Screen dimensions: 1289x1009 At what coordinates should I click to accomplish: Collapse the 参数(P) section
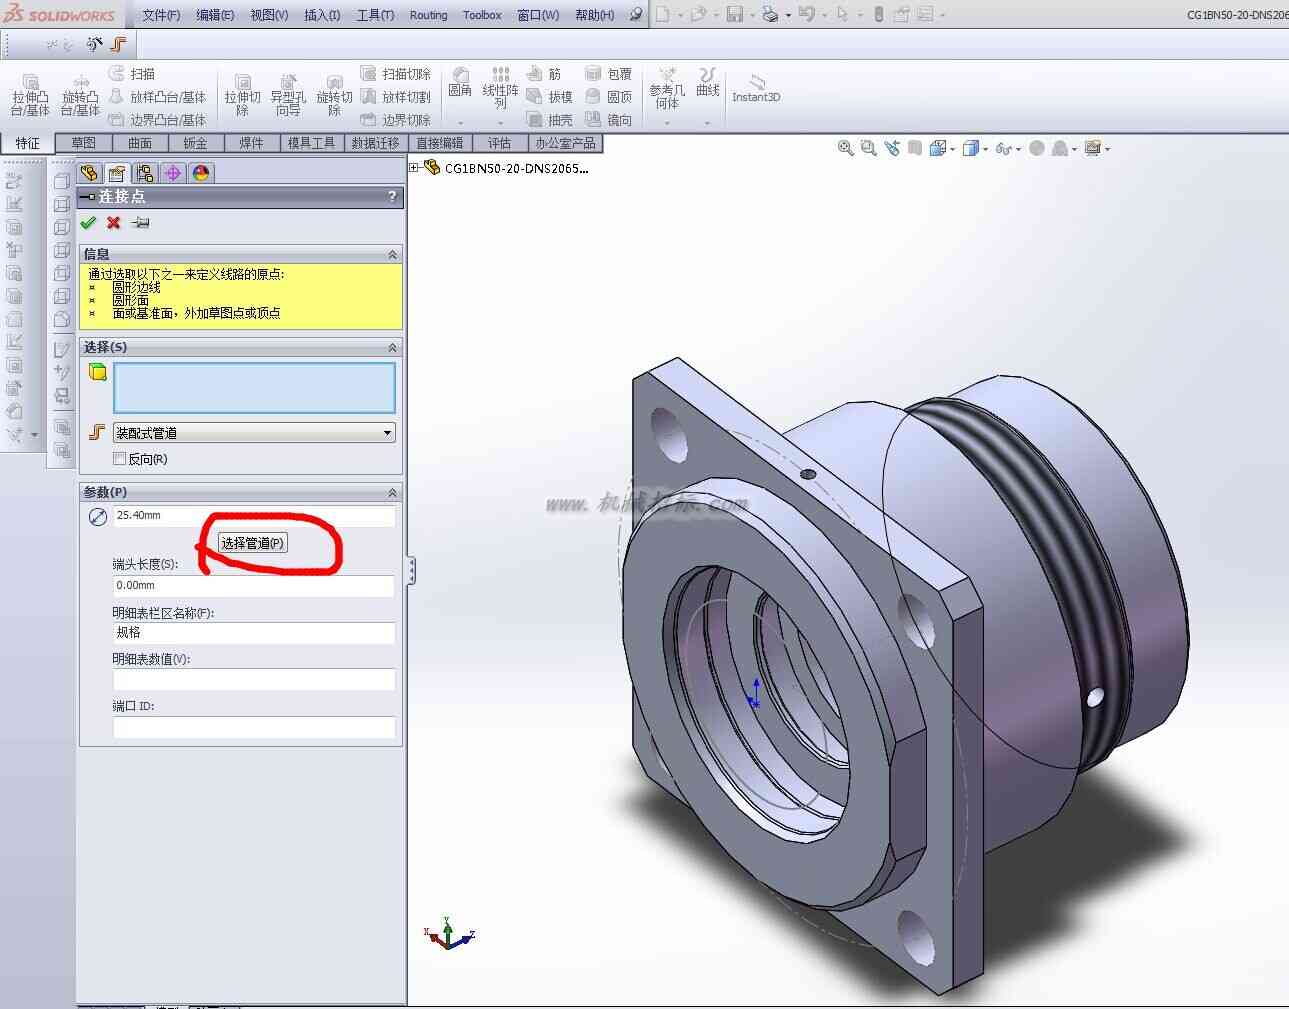(392, 492)
